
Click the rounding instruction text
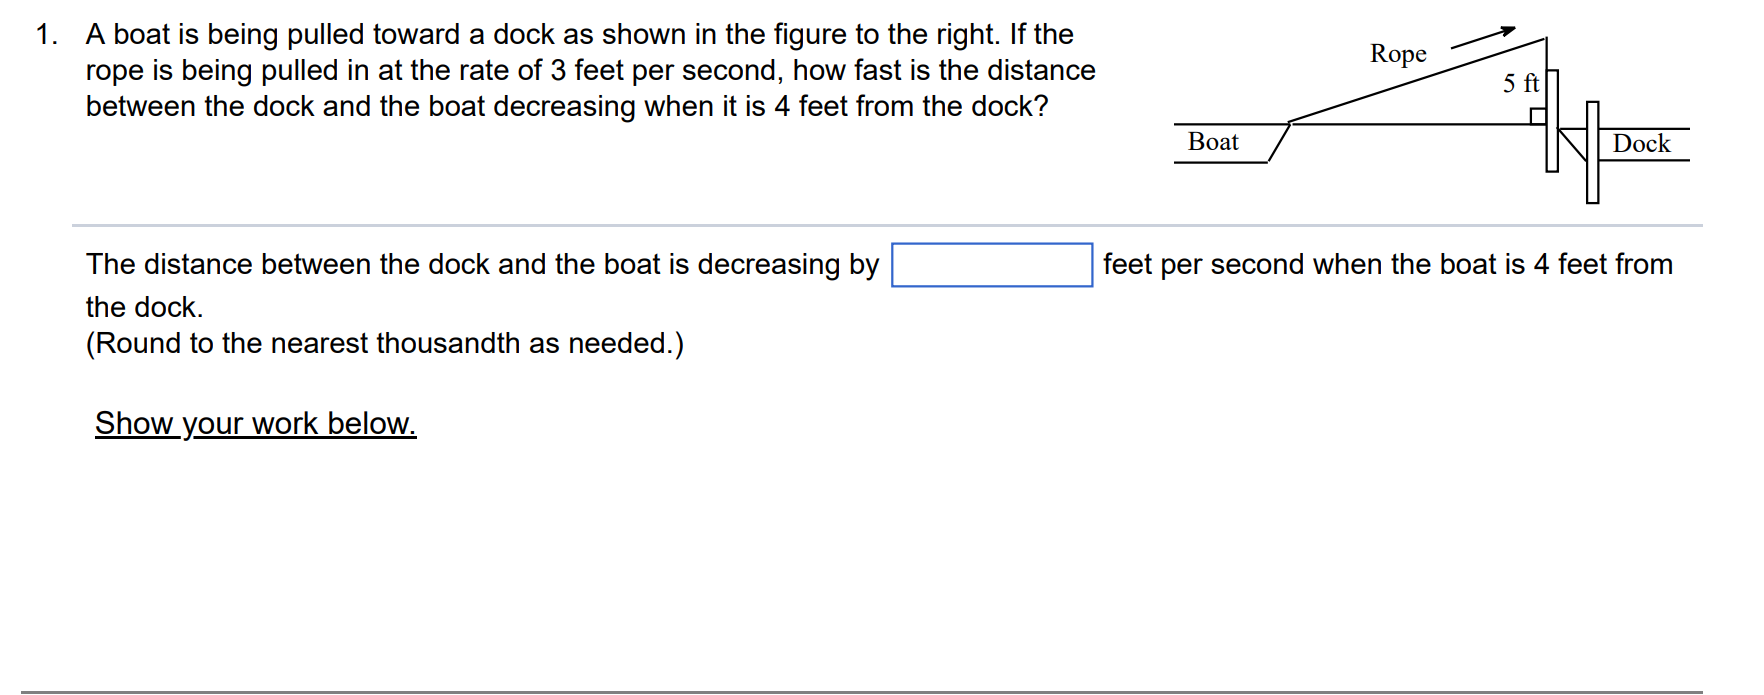[384, 343]
